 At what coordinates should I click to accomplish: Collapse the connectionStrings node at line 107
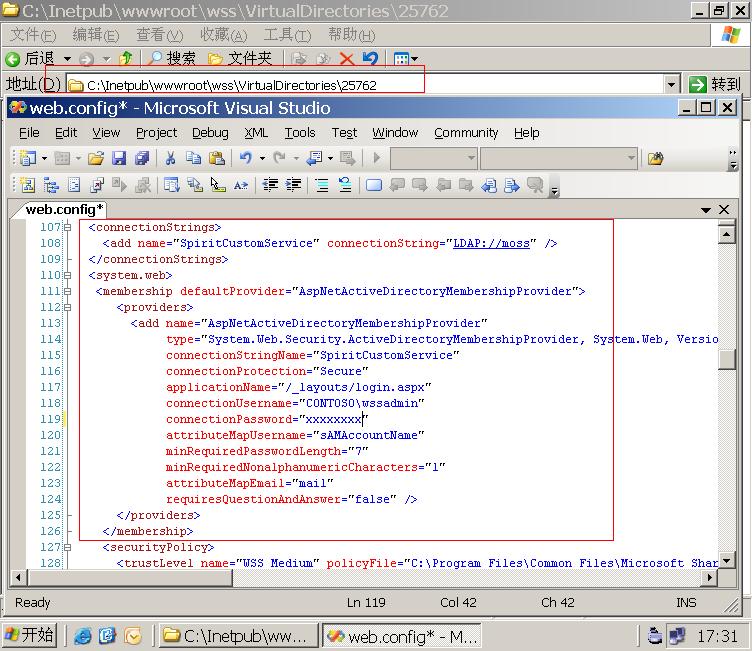[67, 227]
